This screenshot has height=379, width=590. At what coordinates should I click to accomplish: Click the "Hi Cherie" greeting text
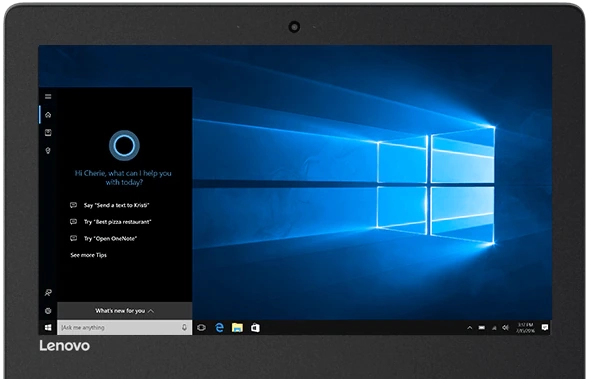[123, 178]
